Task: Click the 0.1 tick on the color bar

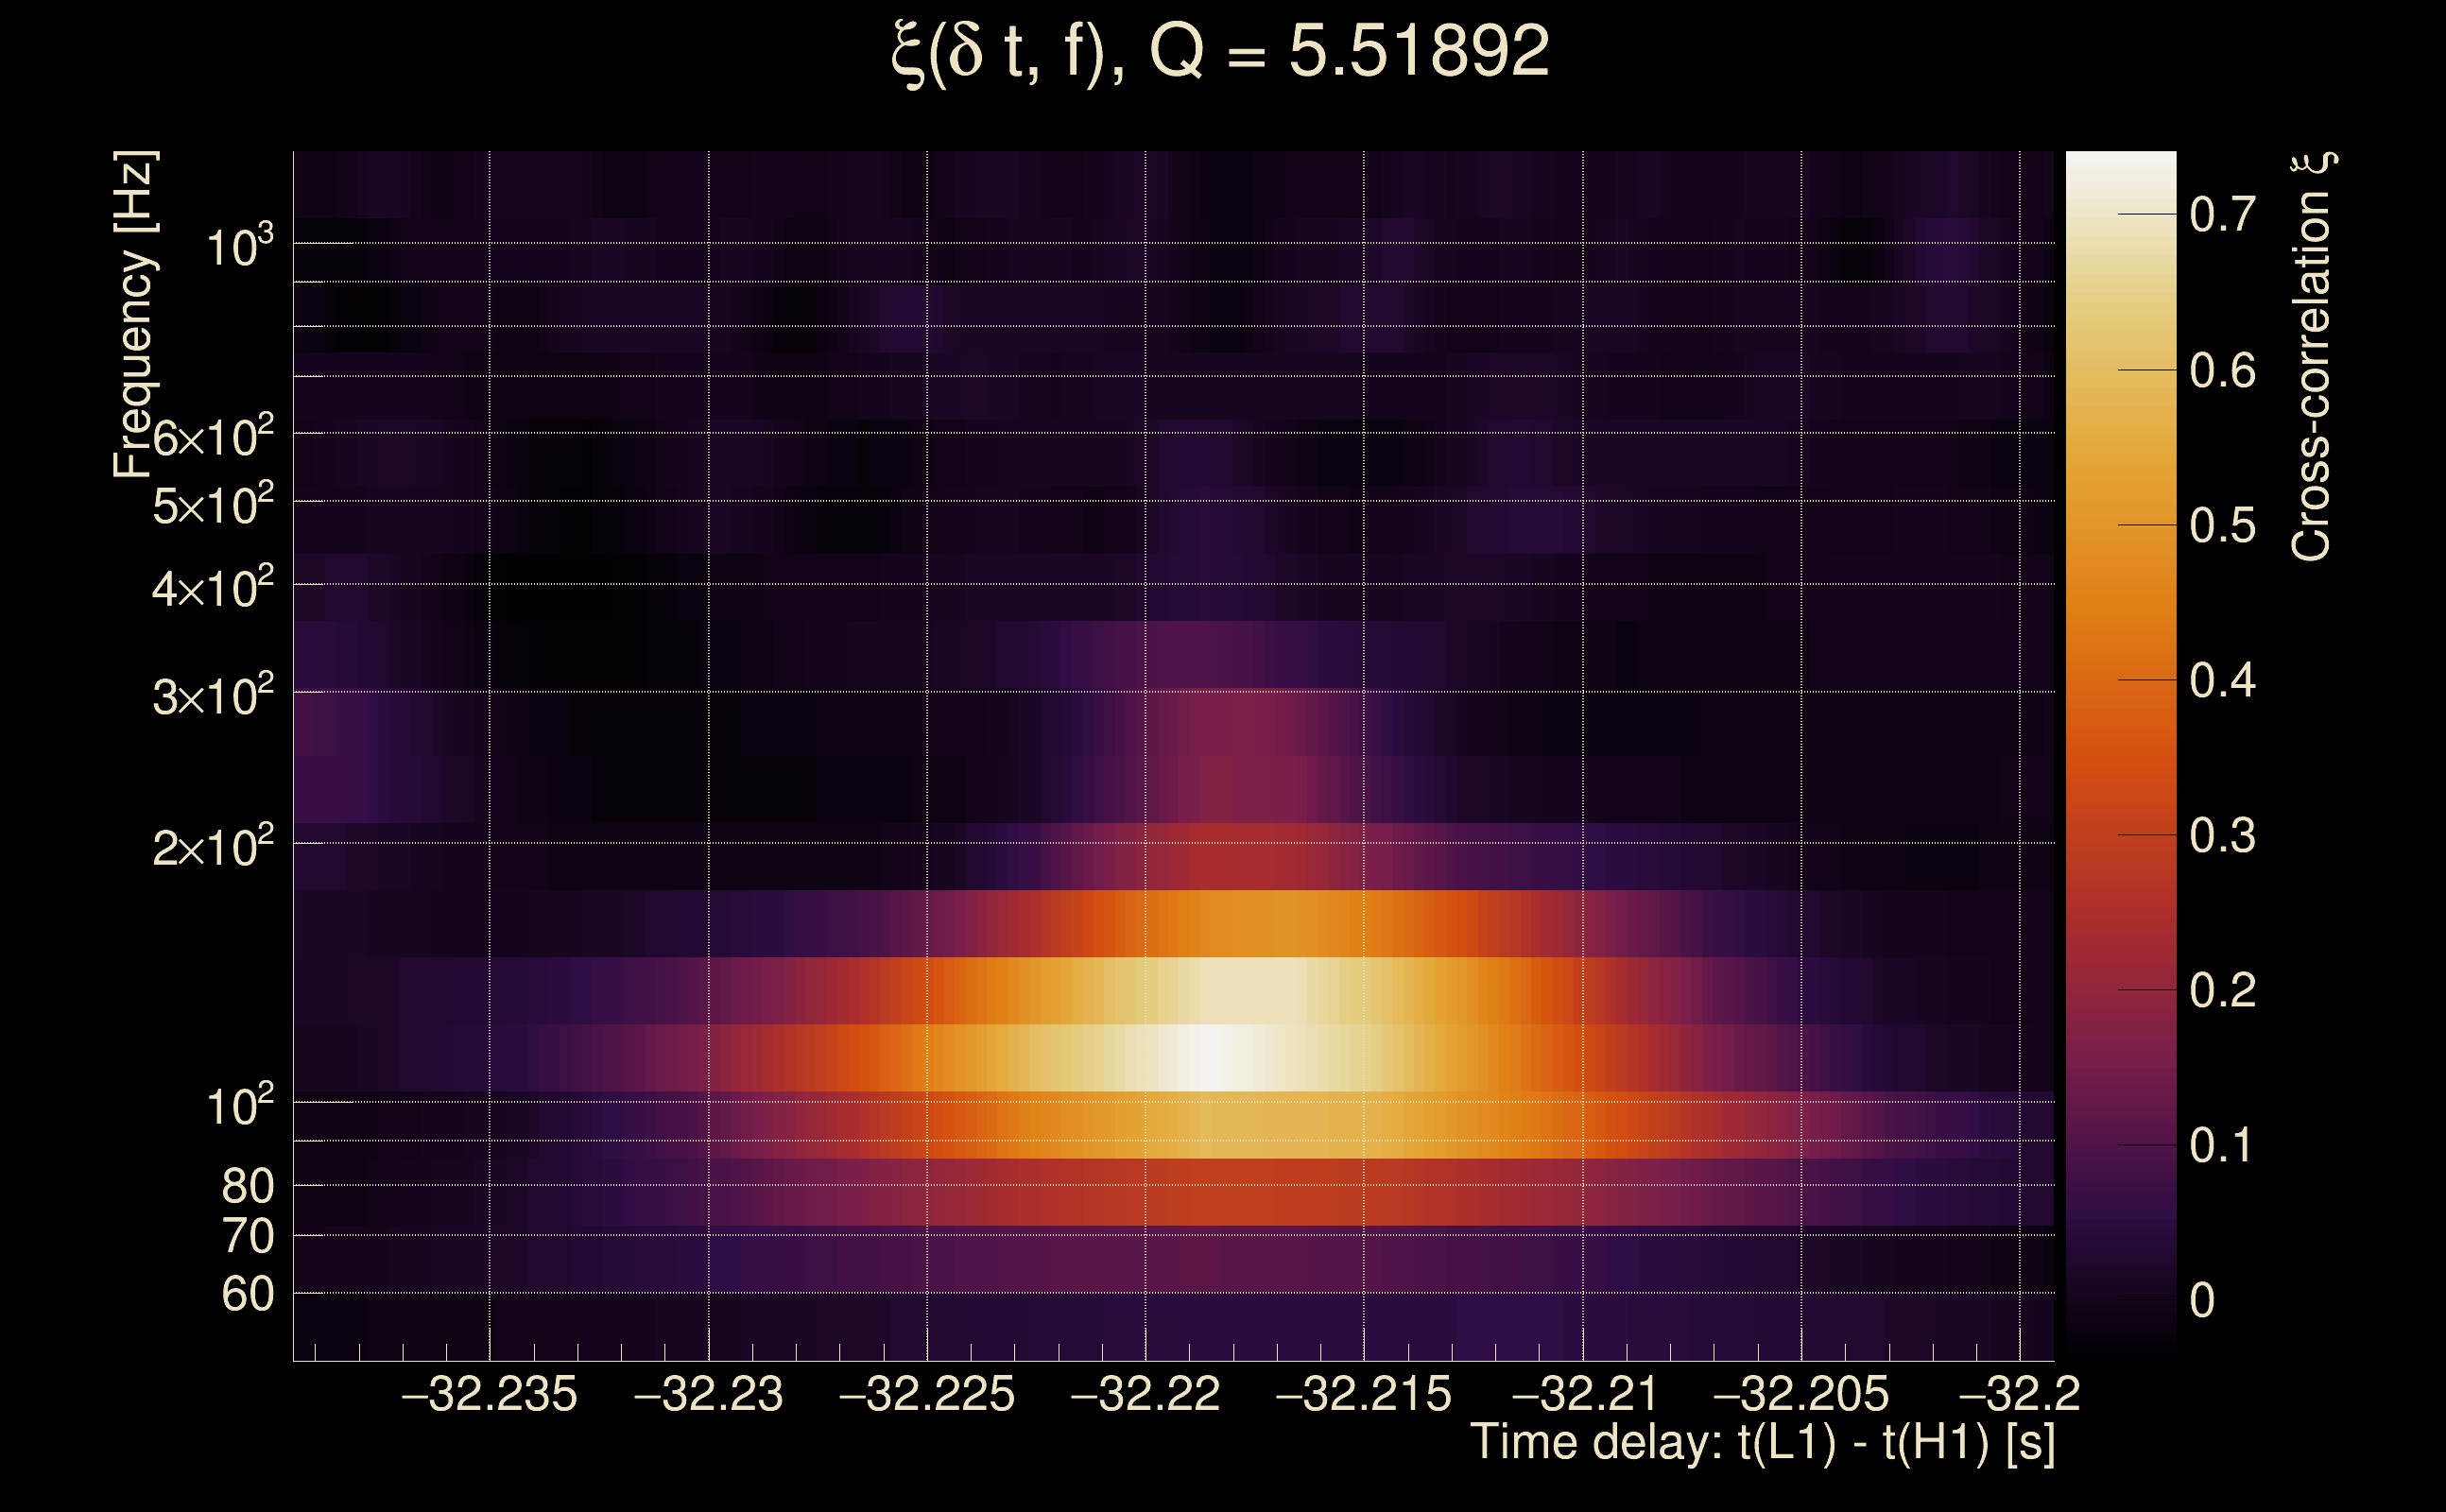Action: point(2222,1146)
